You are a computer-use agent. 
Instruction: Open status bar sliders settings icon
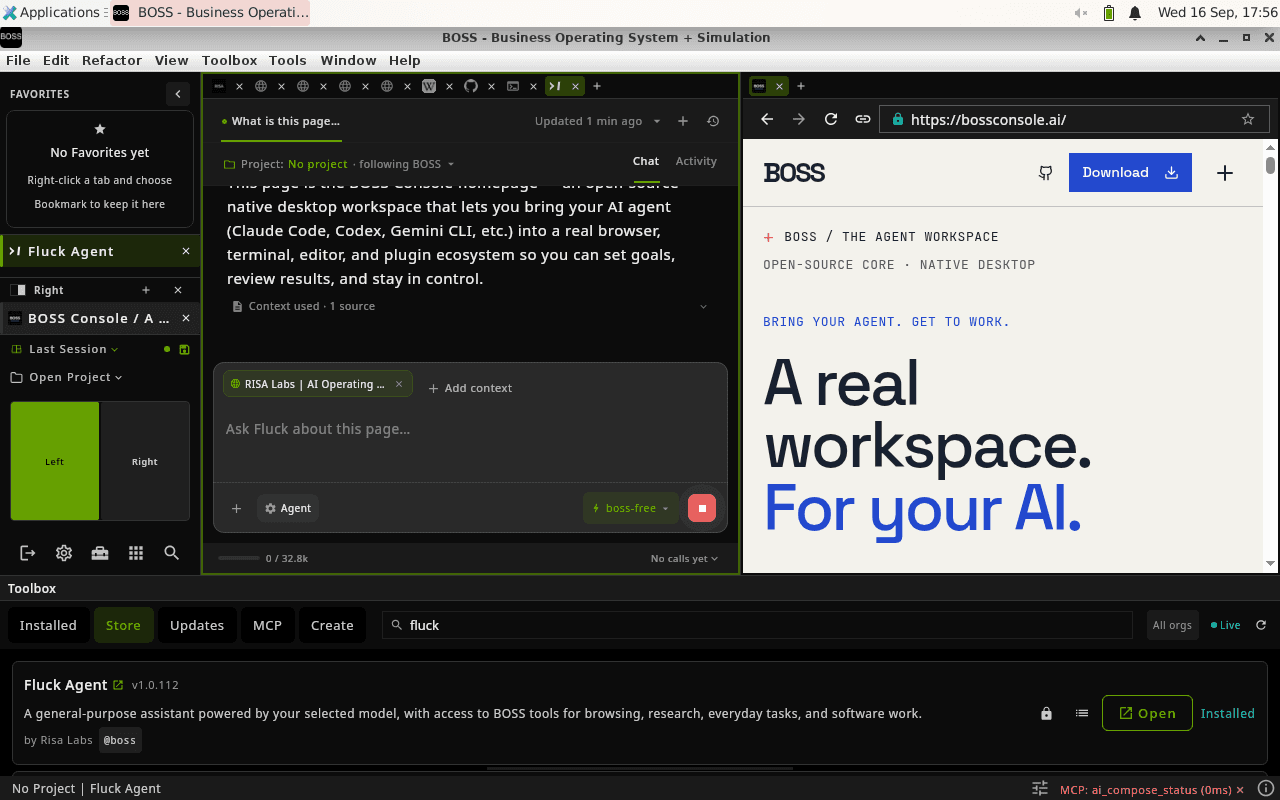tap(1040, 788)
